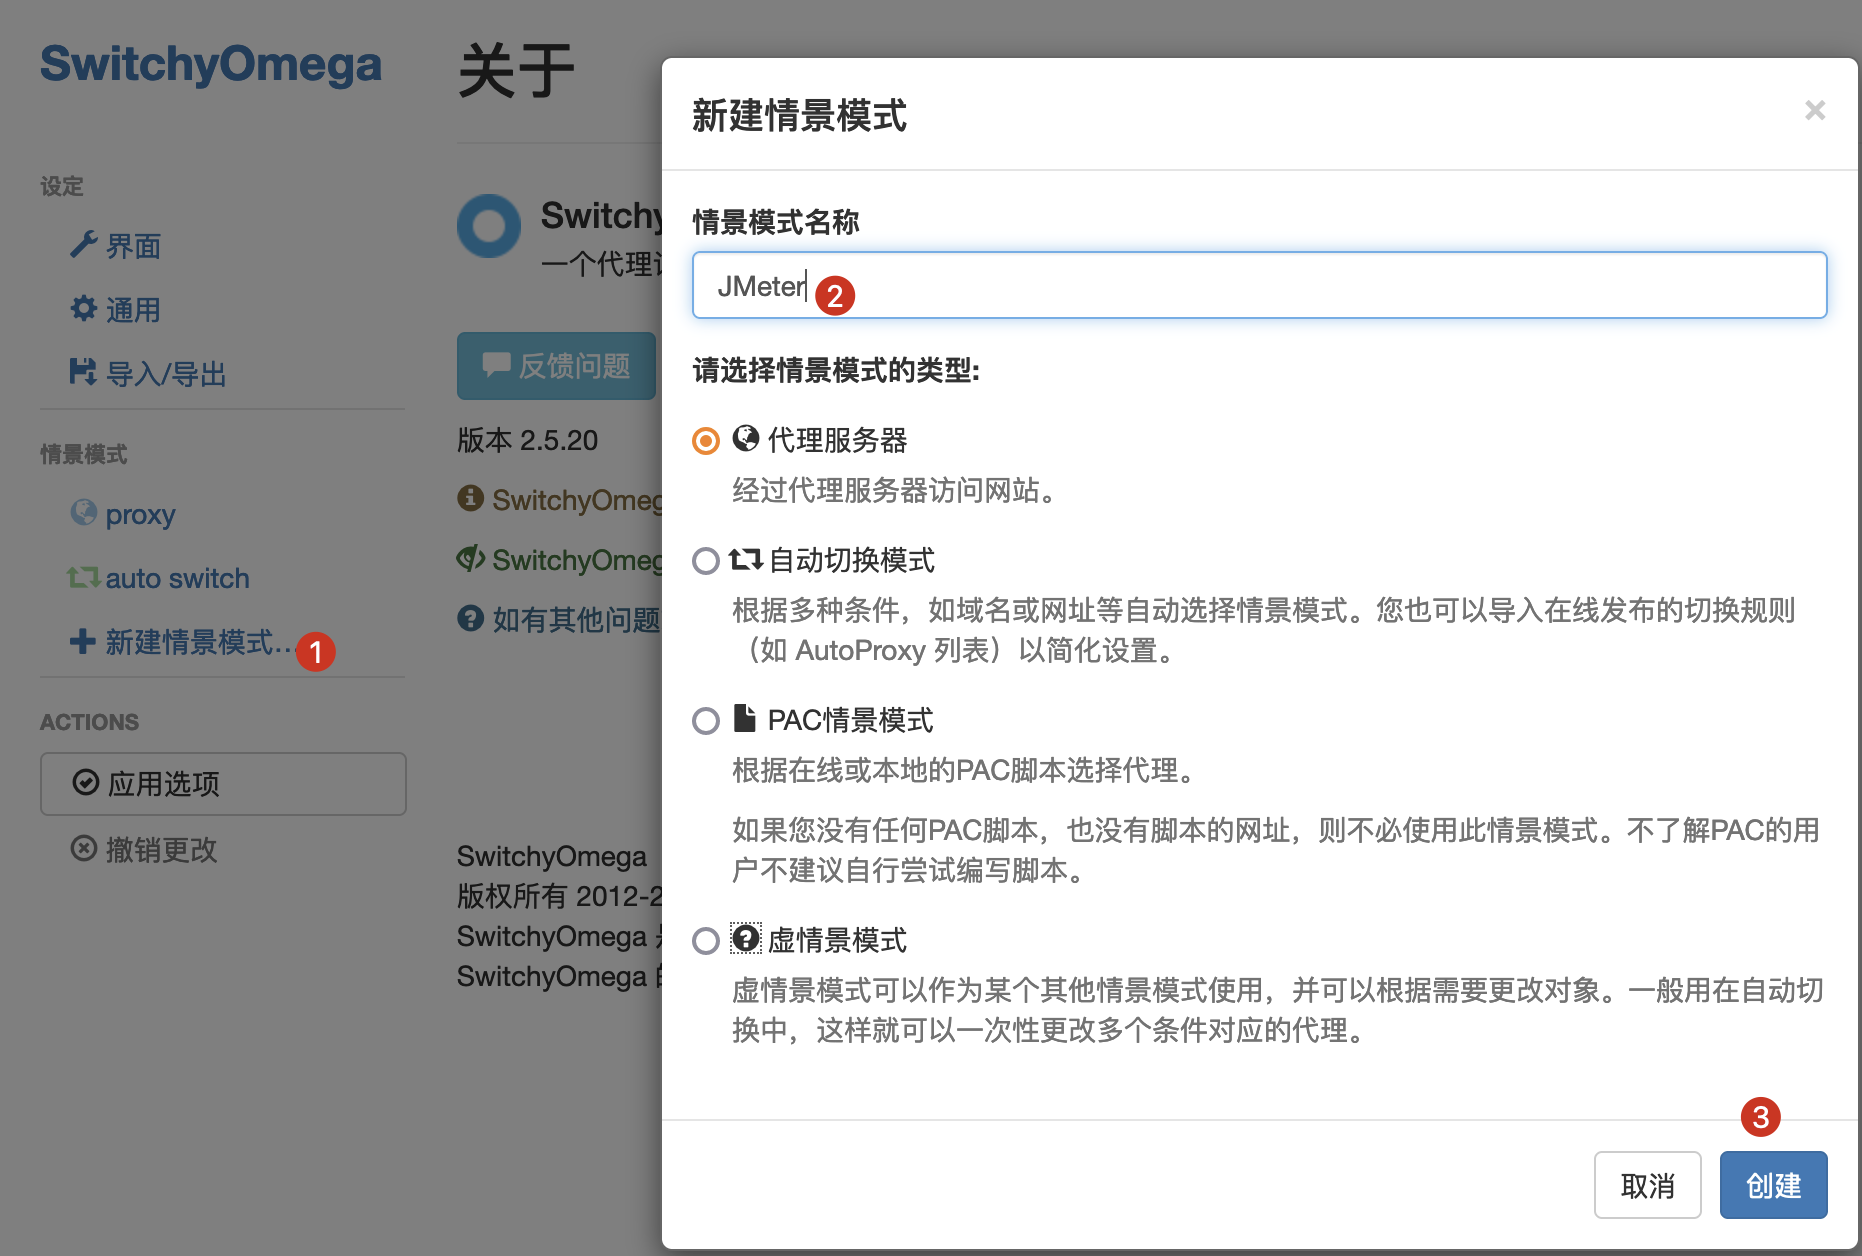The width and height of the screenshot is (1862, 1256).
Task: Open the 导入/导出 page
Action: (x=148, y=374)
